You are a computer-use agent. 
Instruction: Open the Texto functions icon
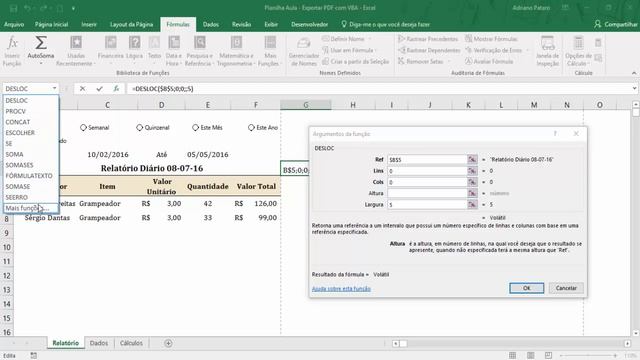[154, 42]
